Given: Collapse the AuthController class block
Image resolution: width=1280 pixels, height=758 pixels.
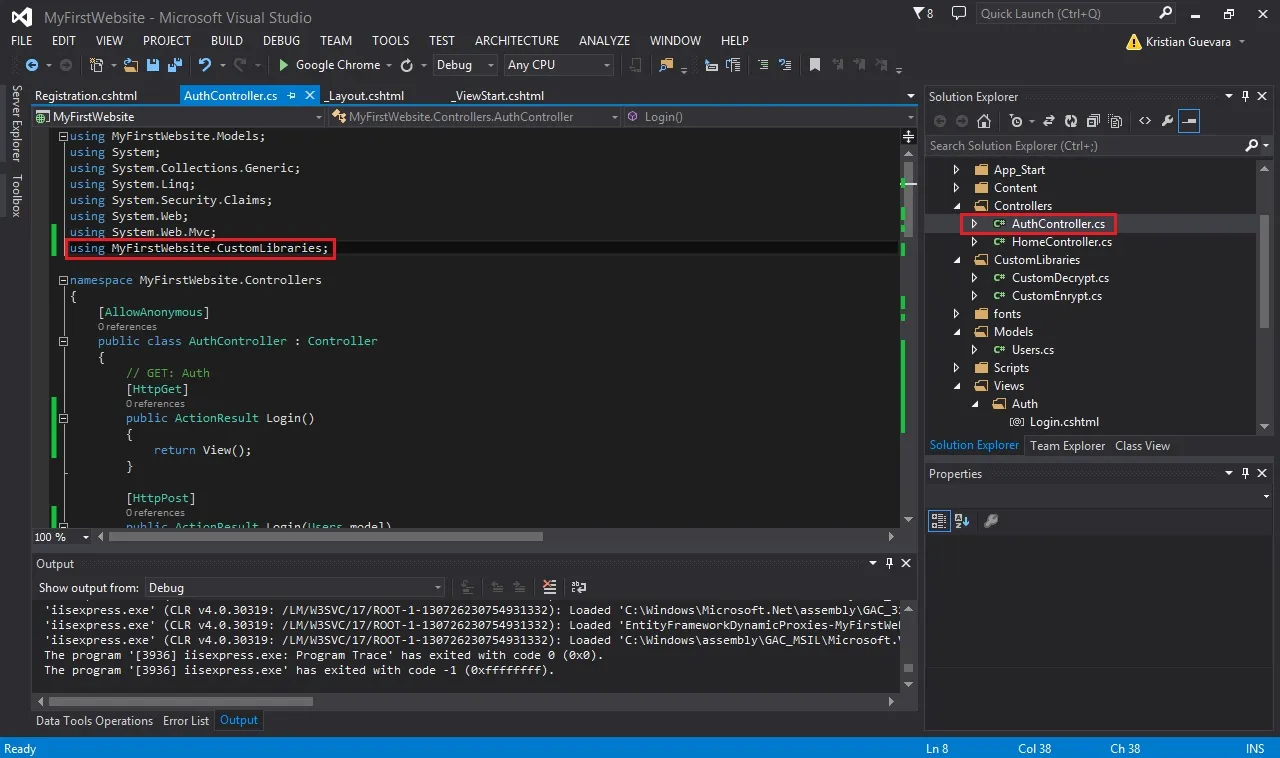Looking at the screenshot, I should coord(63,341).
